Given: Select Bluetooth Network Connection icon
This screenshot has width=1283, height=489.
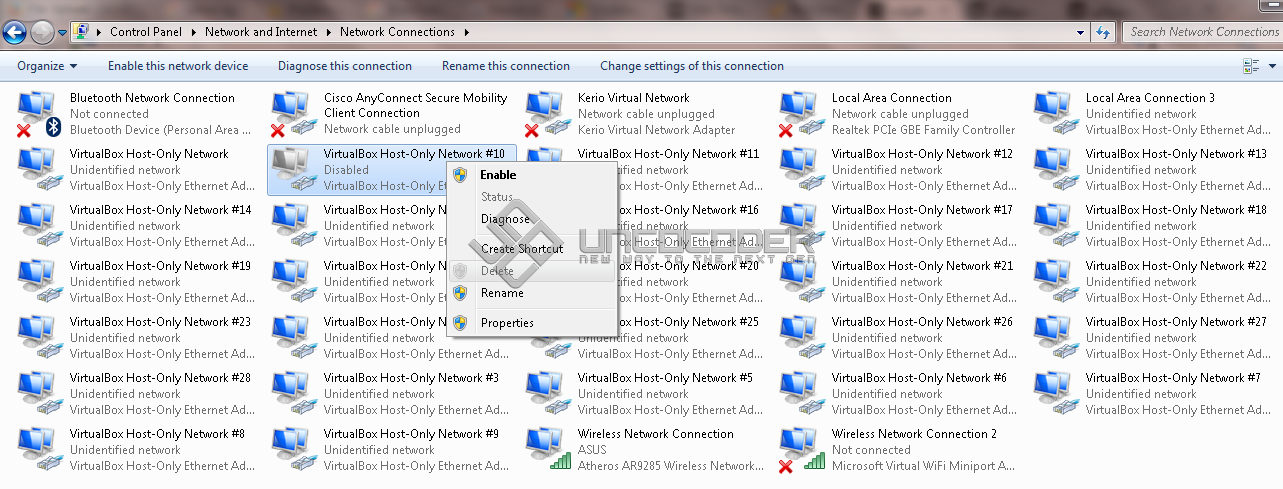Looking at the screenshot, I should 39,114.
